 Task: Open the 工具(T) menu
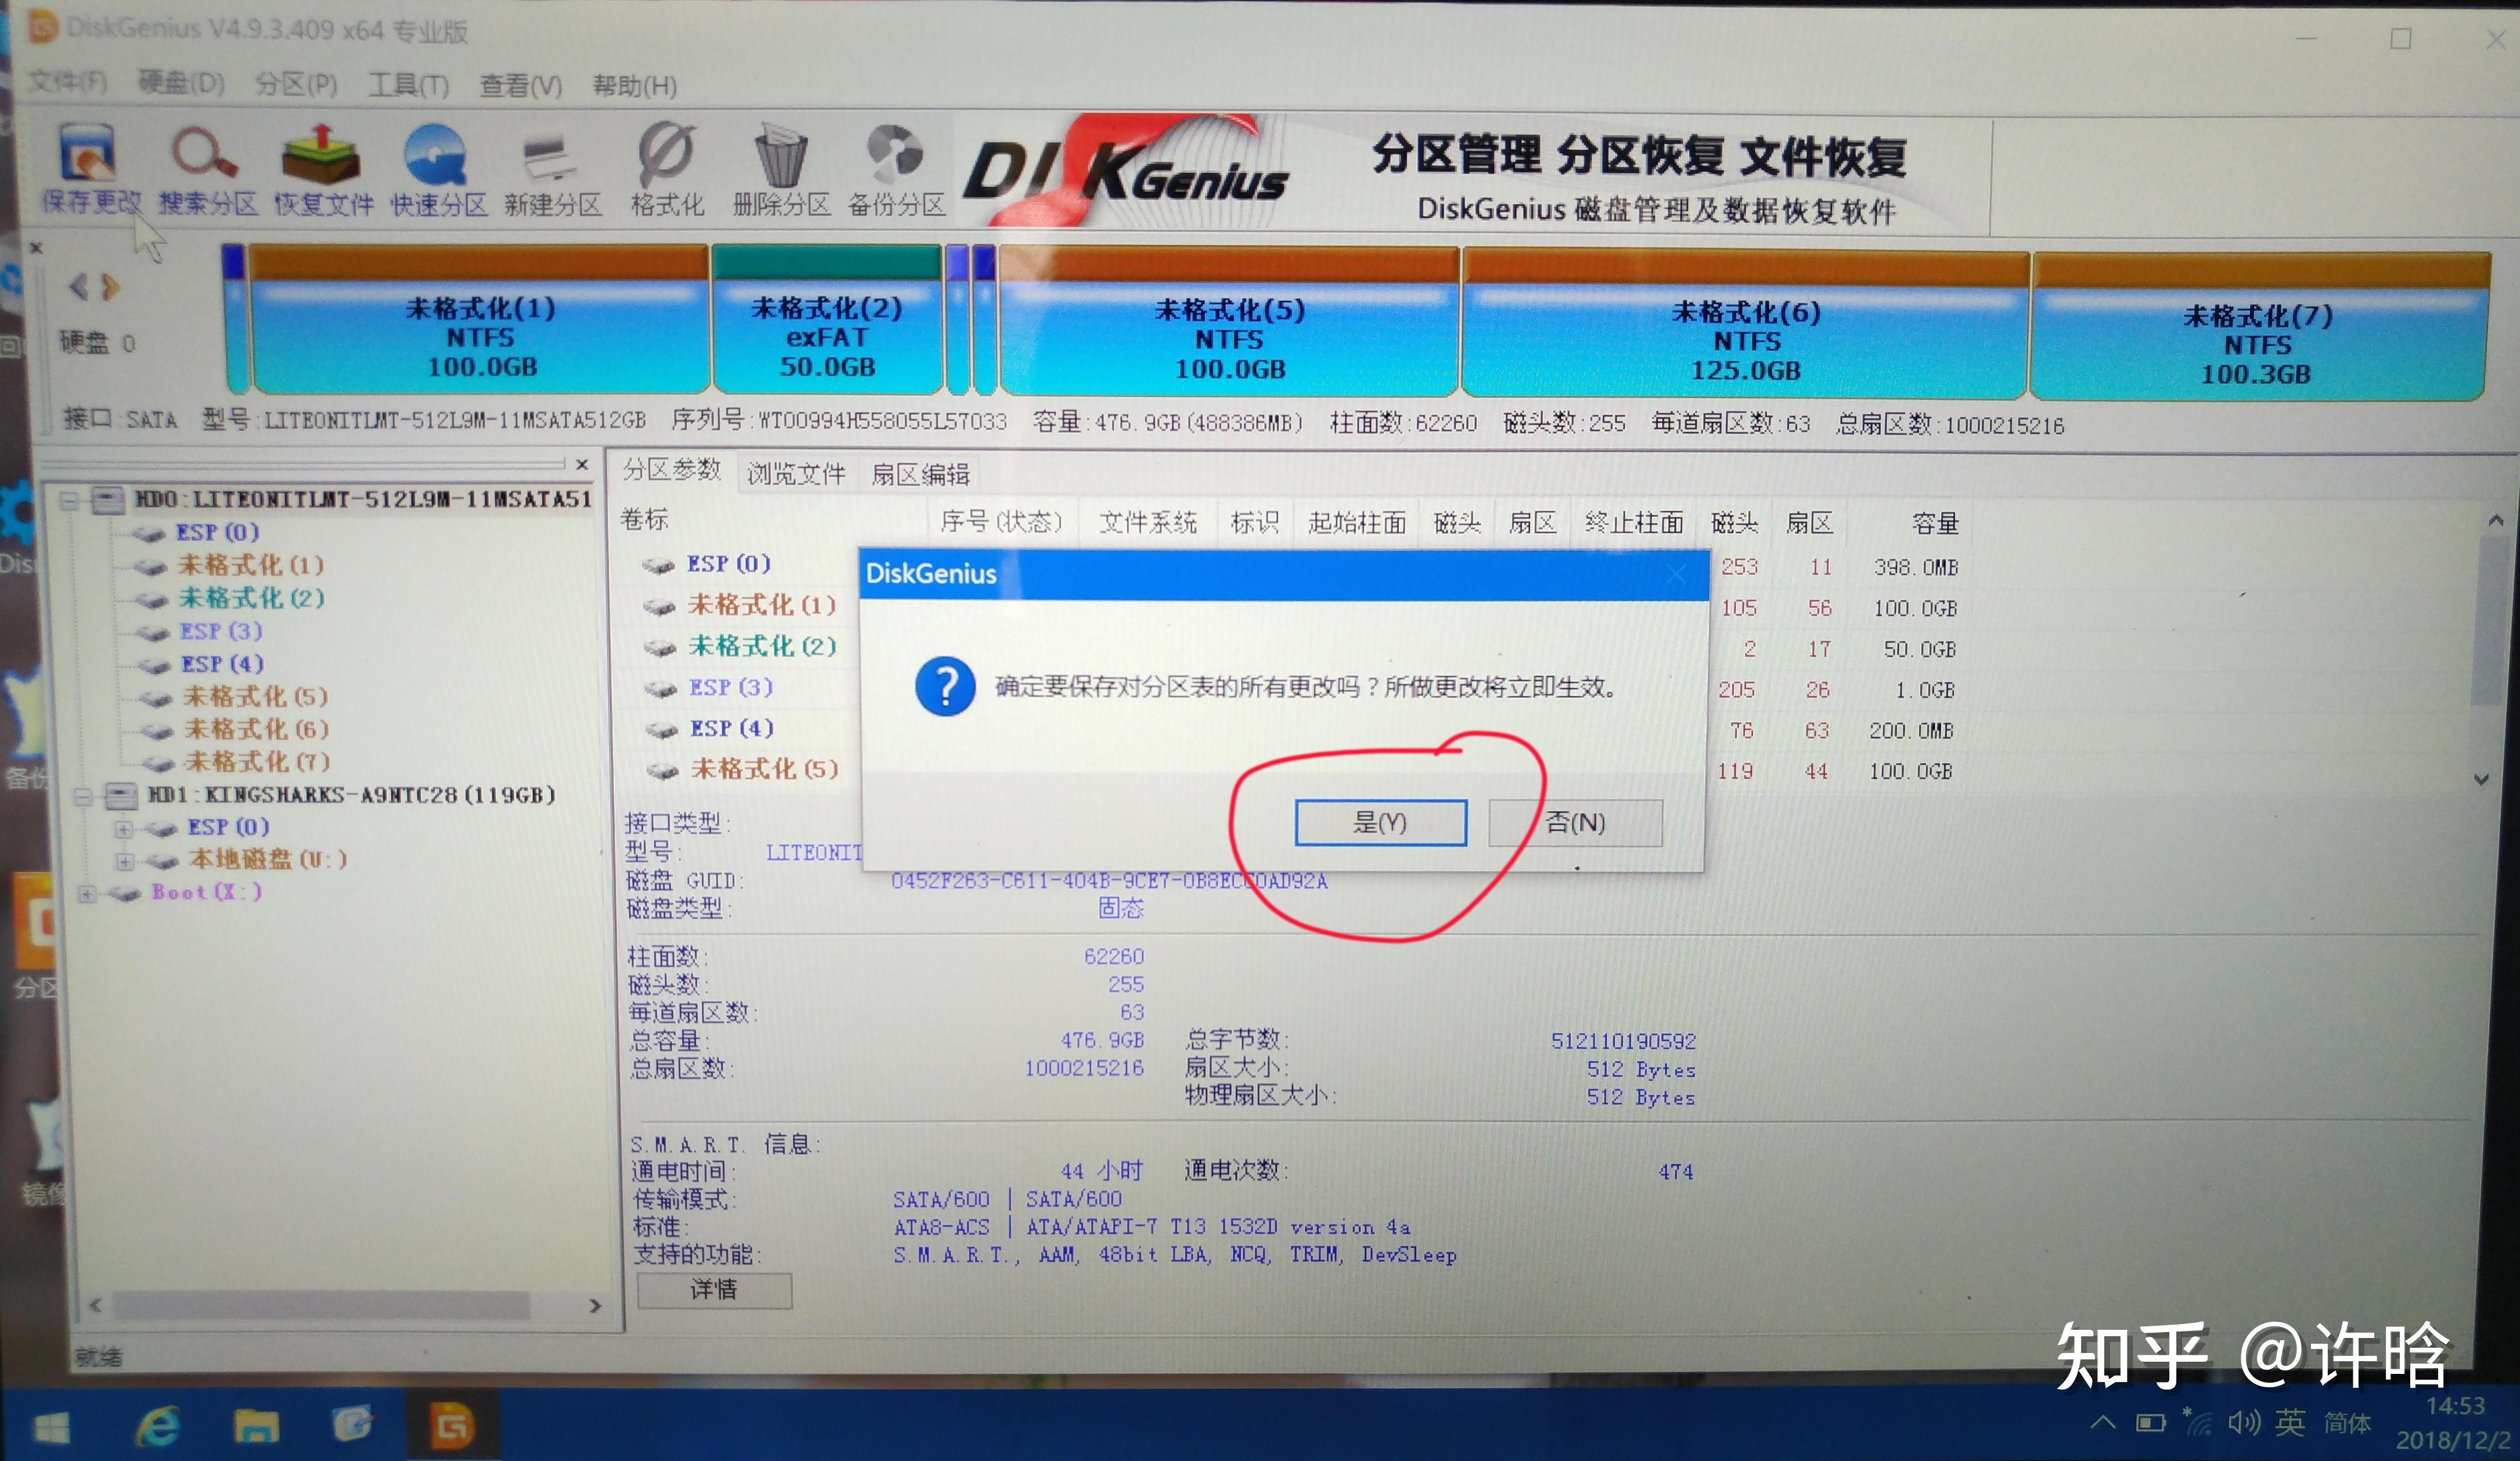pos(408,84)
